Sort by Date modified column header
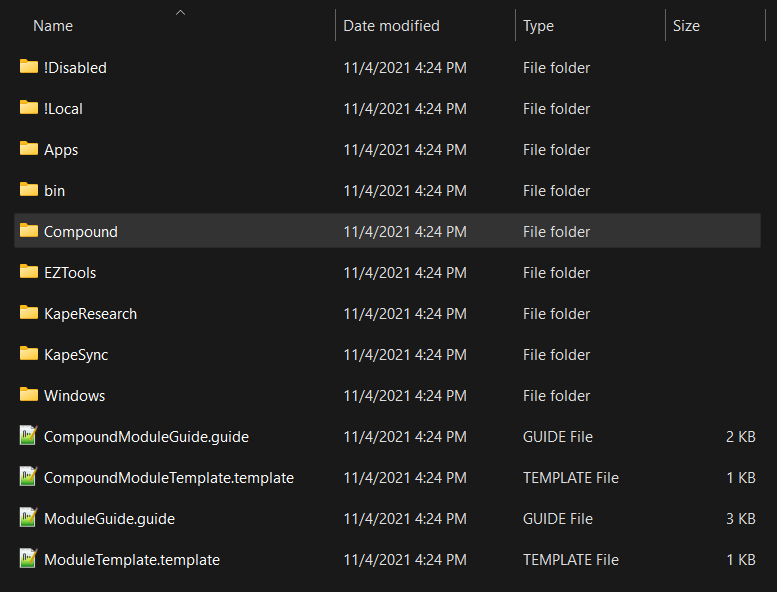777x592 pixels. point(391,26)
